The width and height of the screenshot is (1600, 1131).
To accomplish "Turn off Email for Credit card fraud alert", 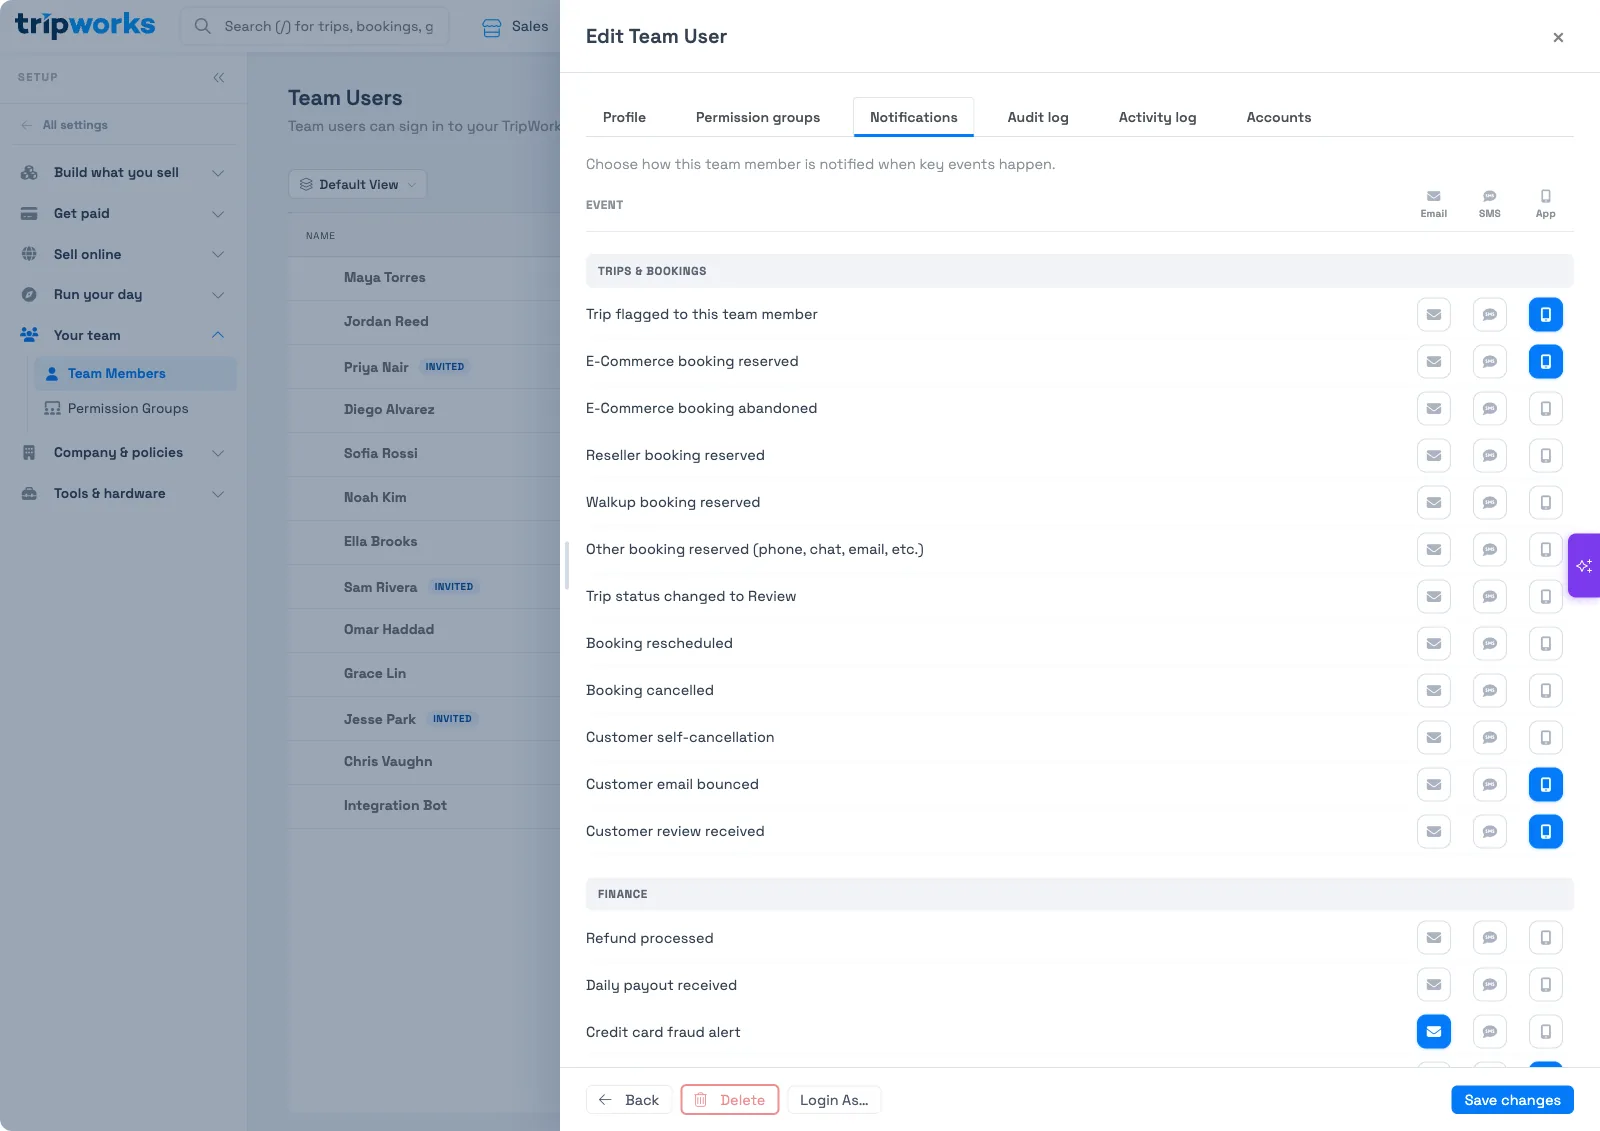I will coord(1434,1032).
